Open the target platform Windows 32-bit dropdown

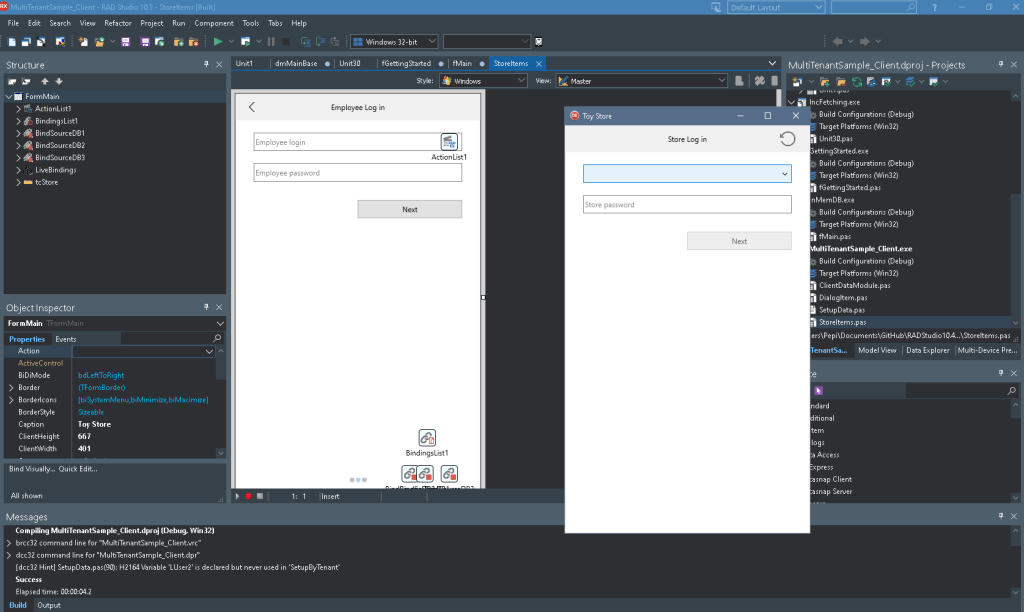click(394, 42)
